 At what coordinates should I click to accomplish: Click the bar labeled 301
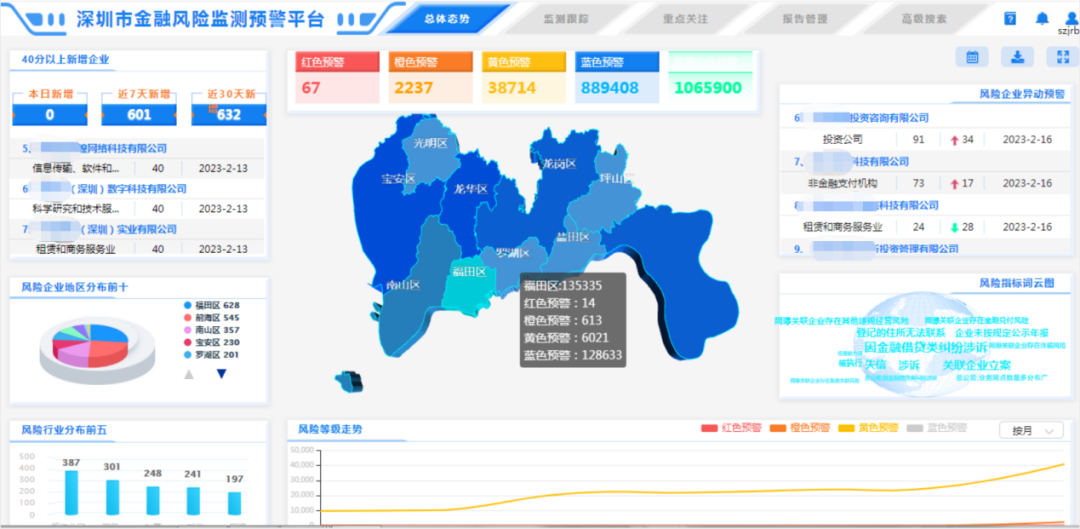pyautogui.click(x=112, y=497)
